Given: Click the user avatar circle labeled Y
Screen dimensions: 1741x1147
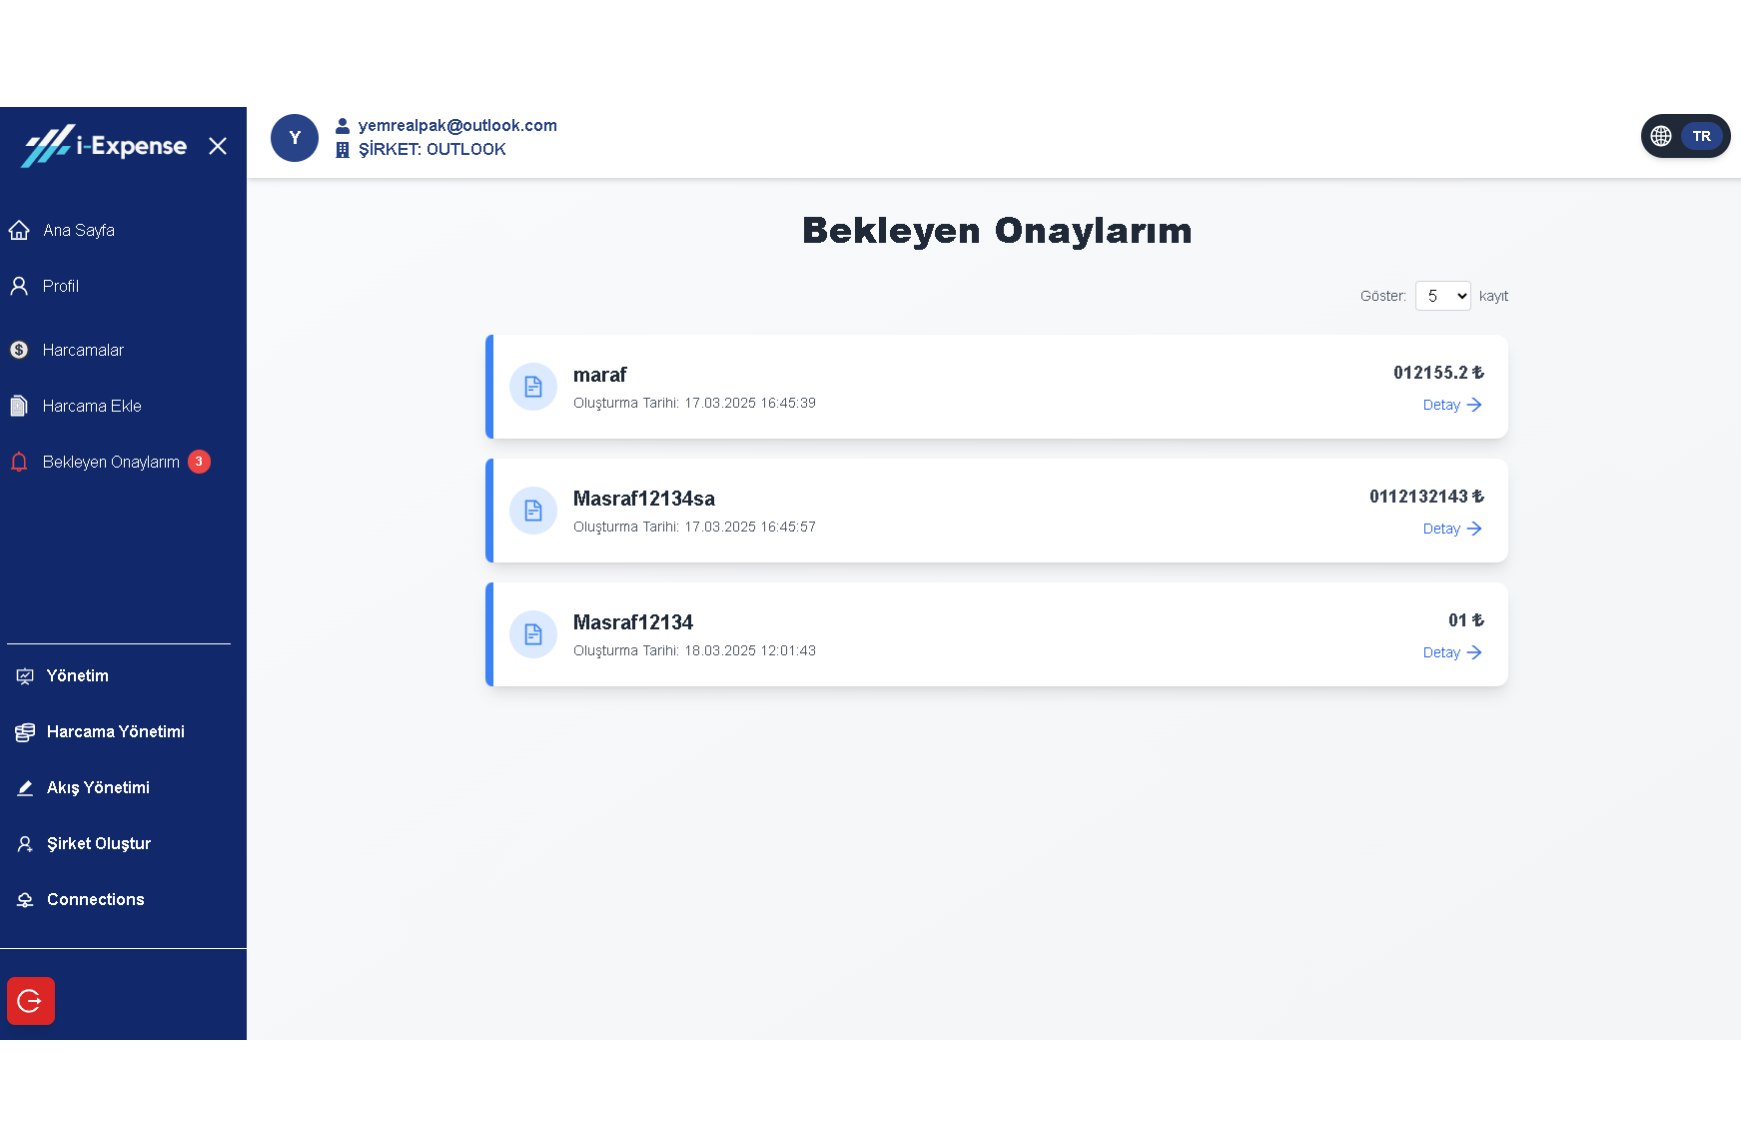Looking at the screenshot, I should (x=294, y=138).
